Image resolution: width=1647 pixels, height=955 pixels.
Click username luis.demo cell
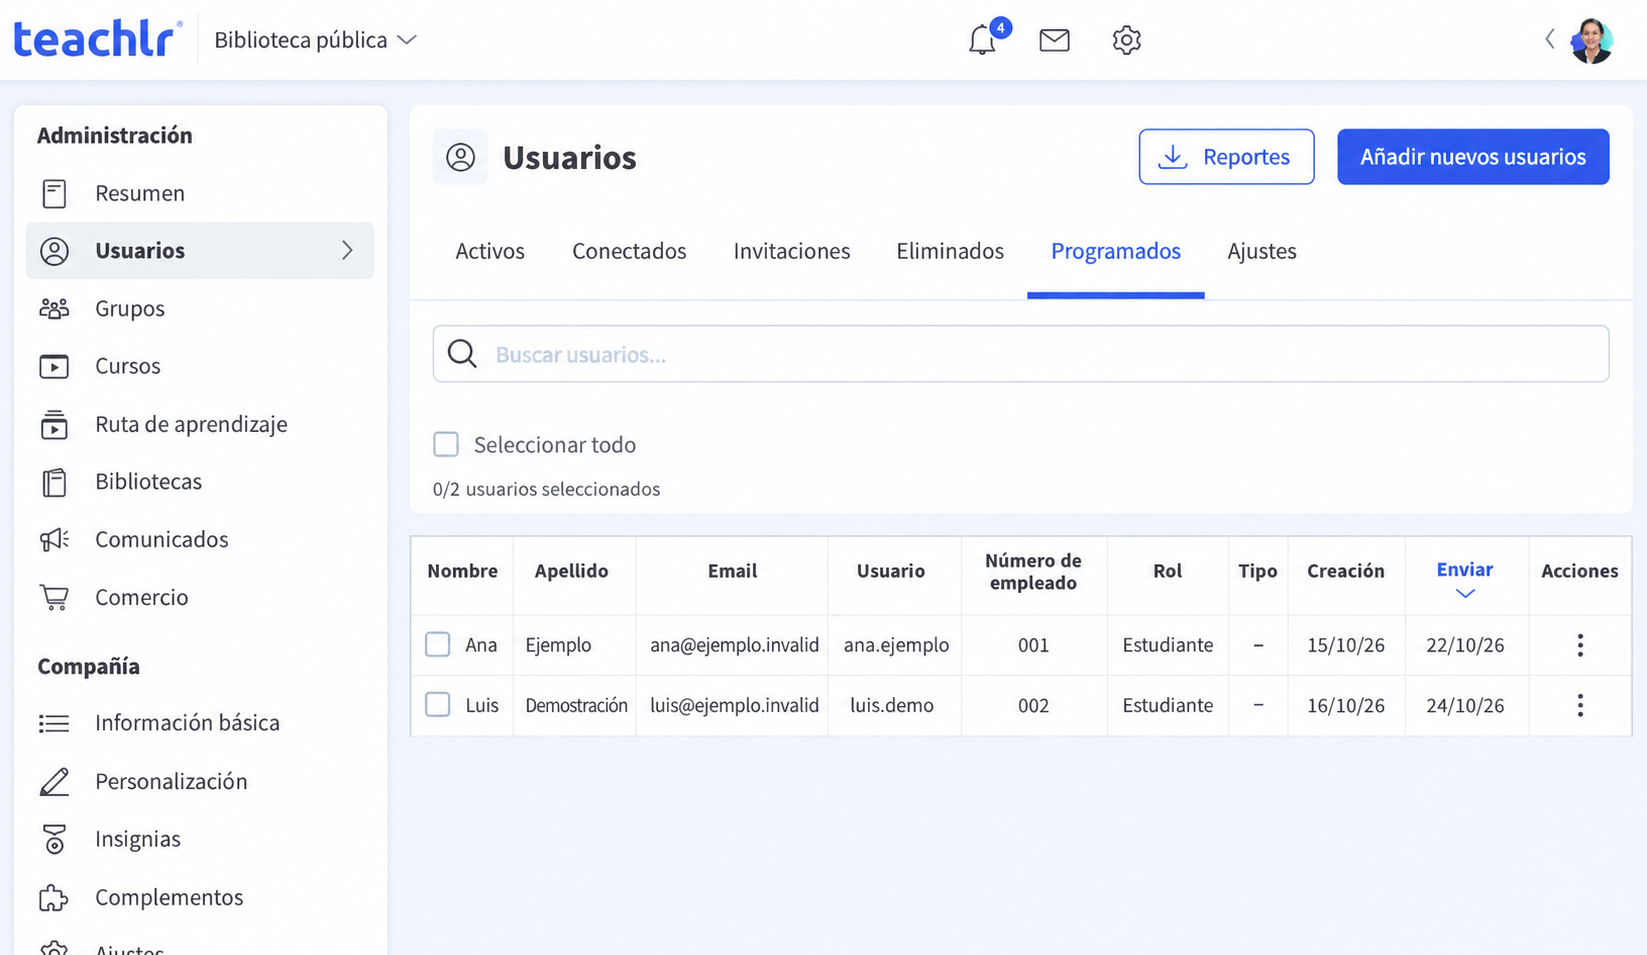click(x=892, y=705)
